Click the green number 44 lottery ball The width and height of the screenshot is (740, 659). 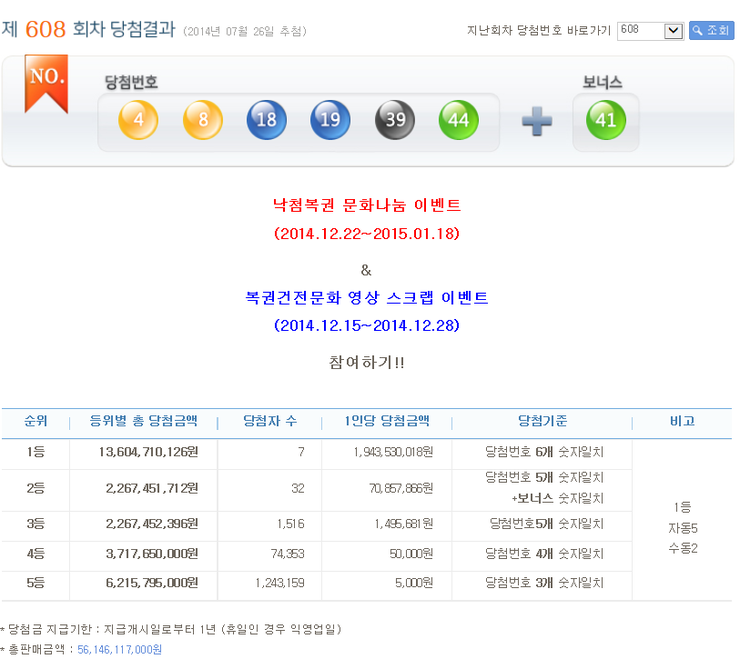coord(459,120)
